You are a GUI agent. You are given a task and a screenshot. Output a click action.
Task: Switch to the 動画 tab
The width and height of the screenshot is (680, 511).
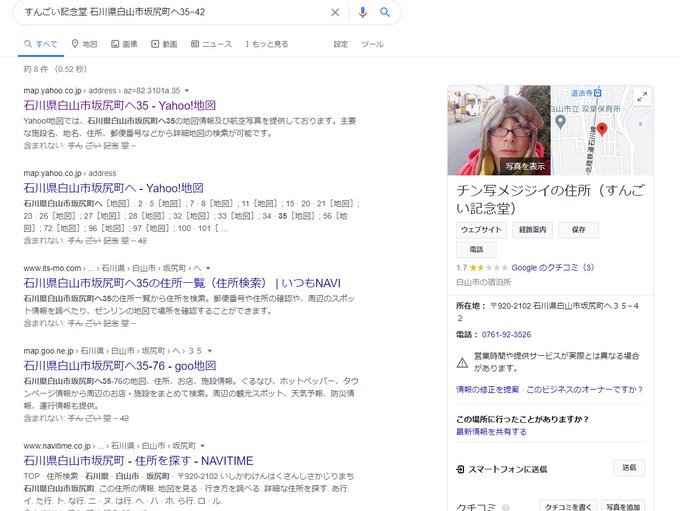pyautogui.click(x=164, y=44)
